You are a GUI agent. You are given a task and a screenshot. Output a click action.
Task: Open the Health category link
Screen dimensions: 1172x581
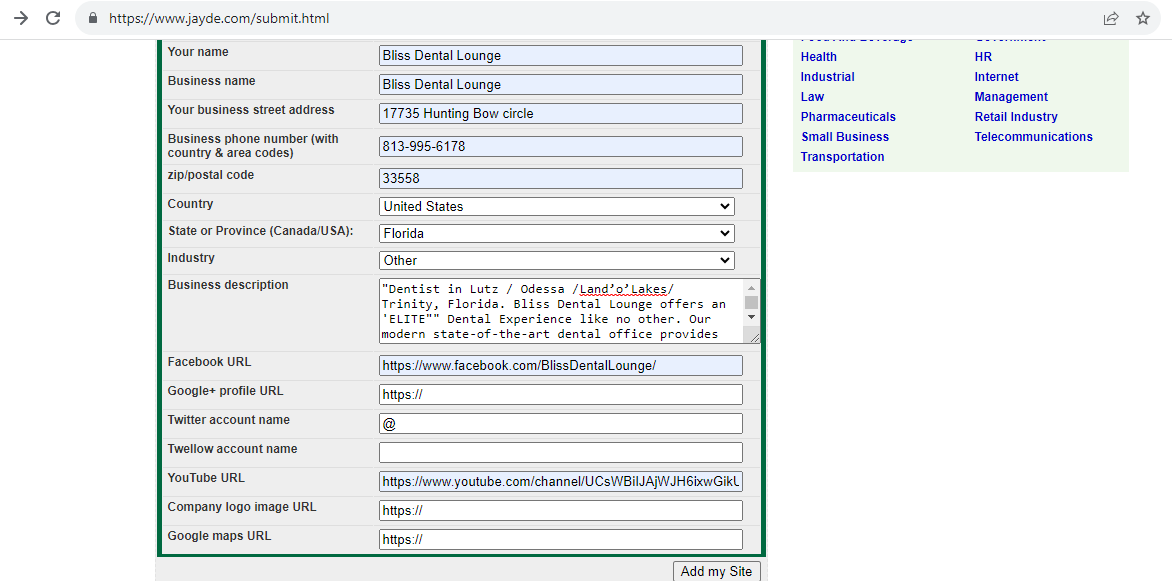(818, 57)
